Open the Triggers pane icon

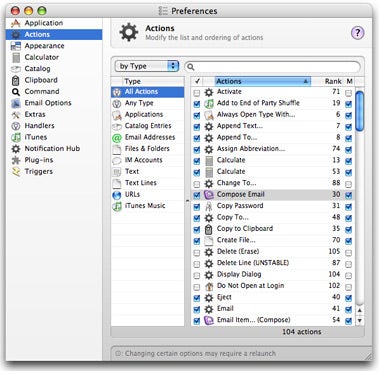[x=16, y=172]
